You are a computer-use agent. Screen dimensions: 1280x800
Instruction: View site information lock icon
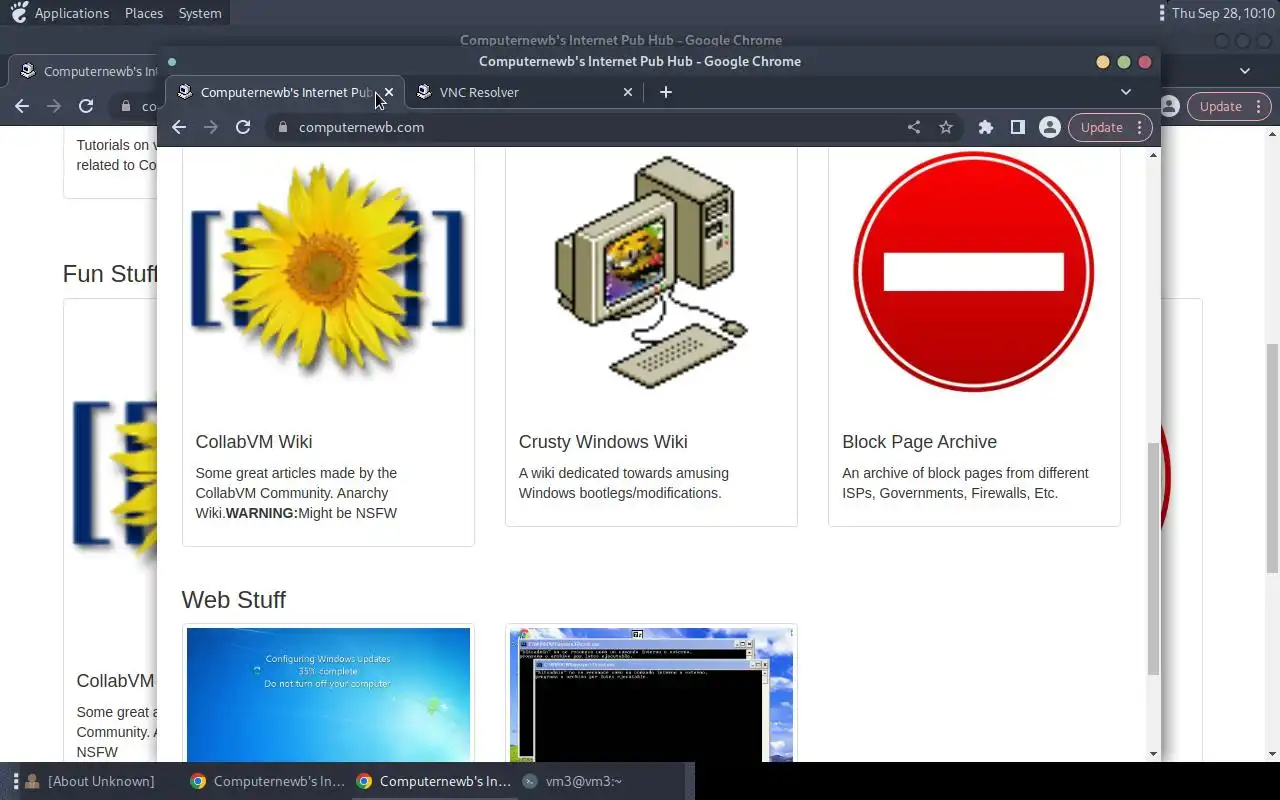tap(282, 127)
